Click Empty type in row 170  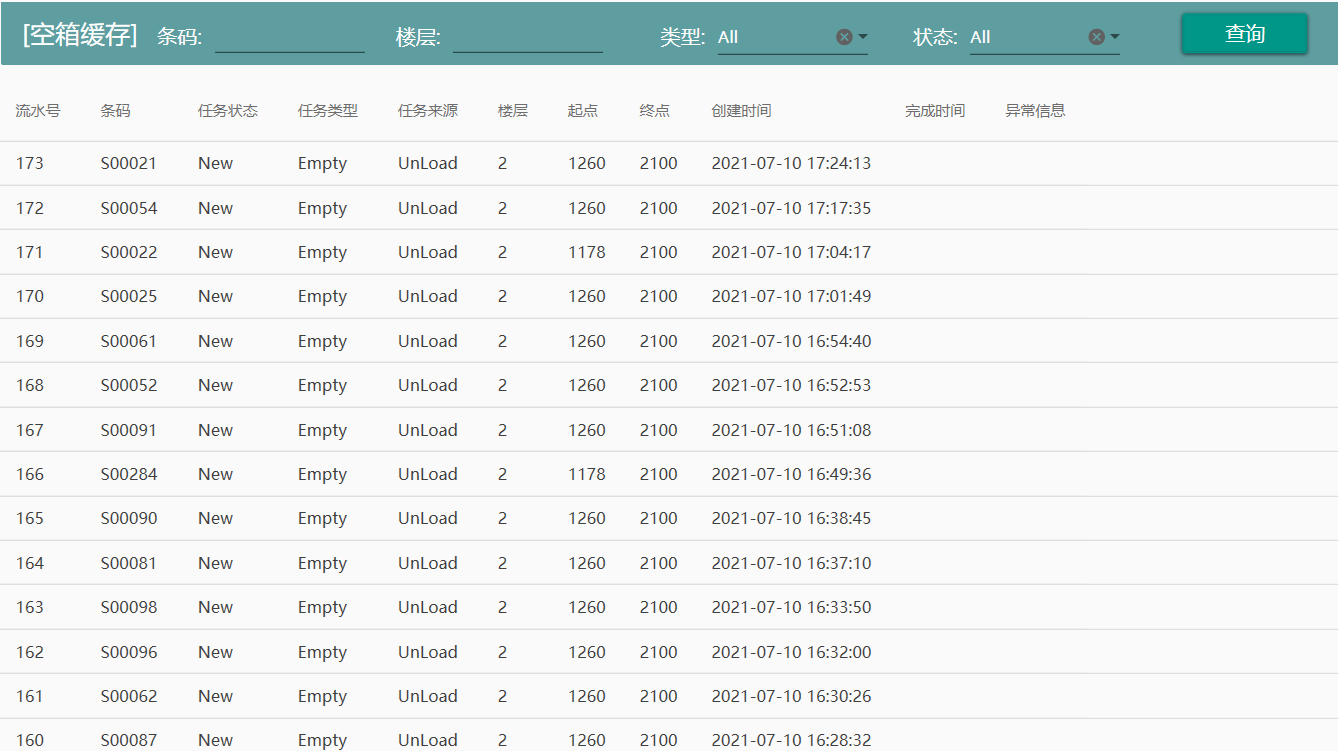(322, 296)
